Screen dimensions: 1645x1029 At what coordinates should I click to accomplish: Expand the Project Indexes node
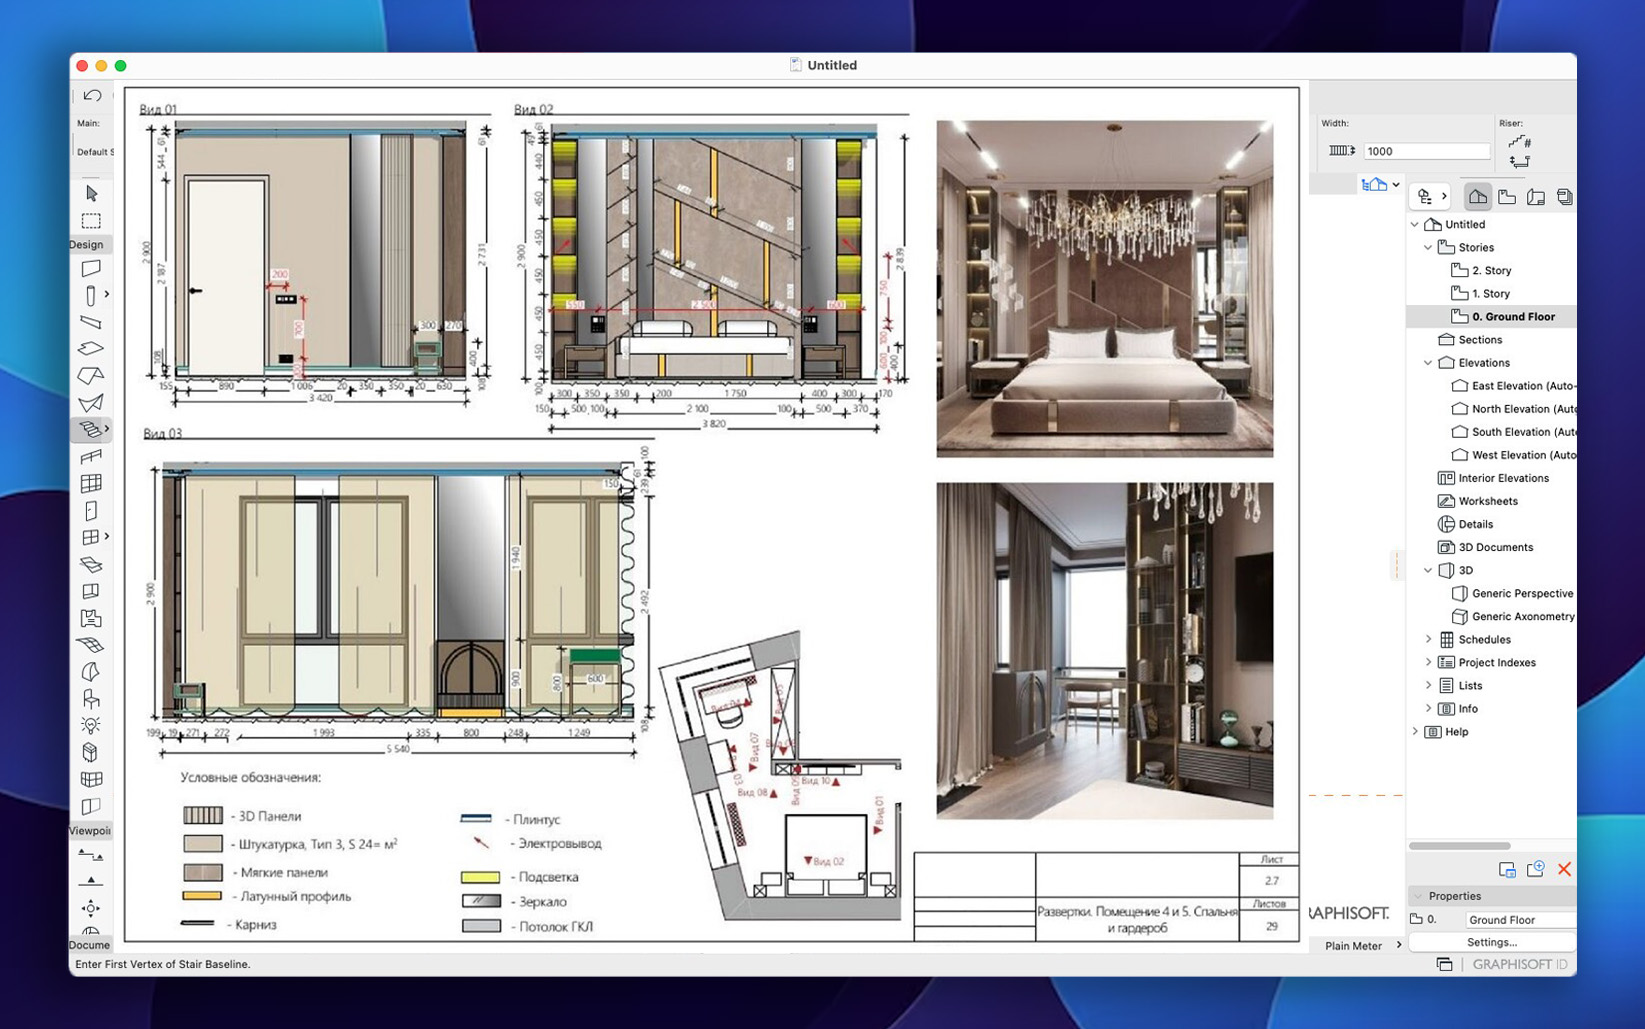click(x=1428, y=662)
